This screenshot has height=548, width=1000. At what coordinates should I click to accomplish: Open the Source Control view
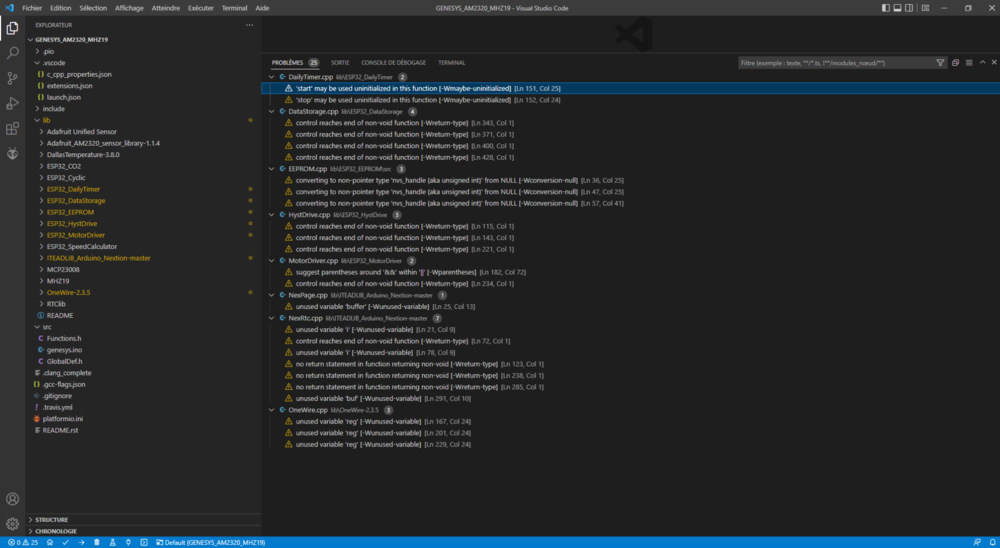tap(12, 78)
